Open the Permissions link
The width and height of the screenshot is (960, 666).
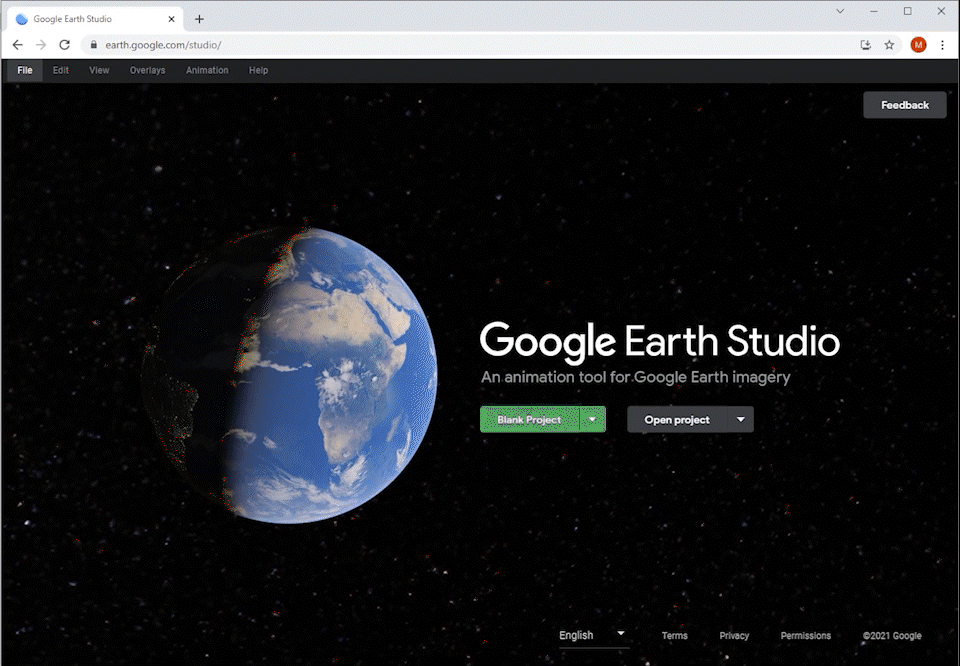click(806, 635)
